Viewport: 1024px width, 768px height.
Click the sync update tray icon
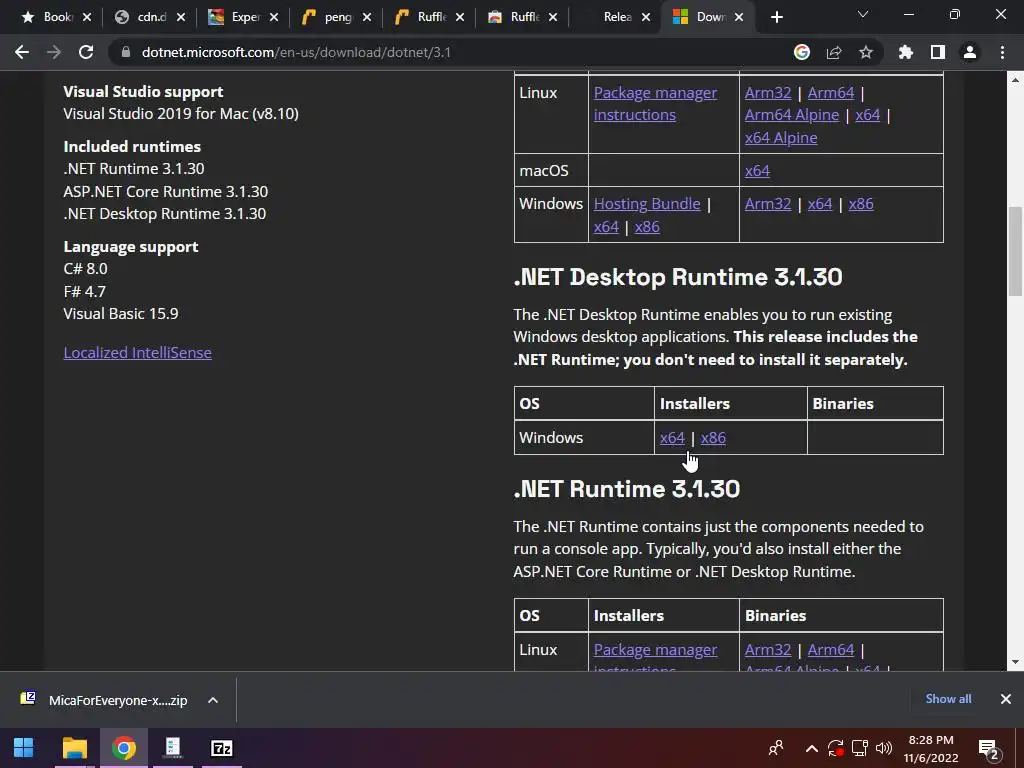[x=835, y=748]
